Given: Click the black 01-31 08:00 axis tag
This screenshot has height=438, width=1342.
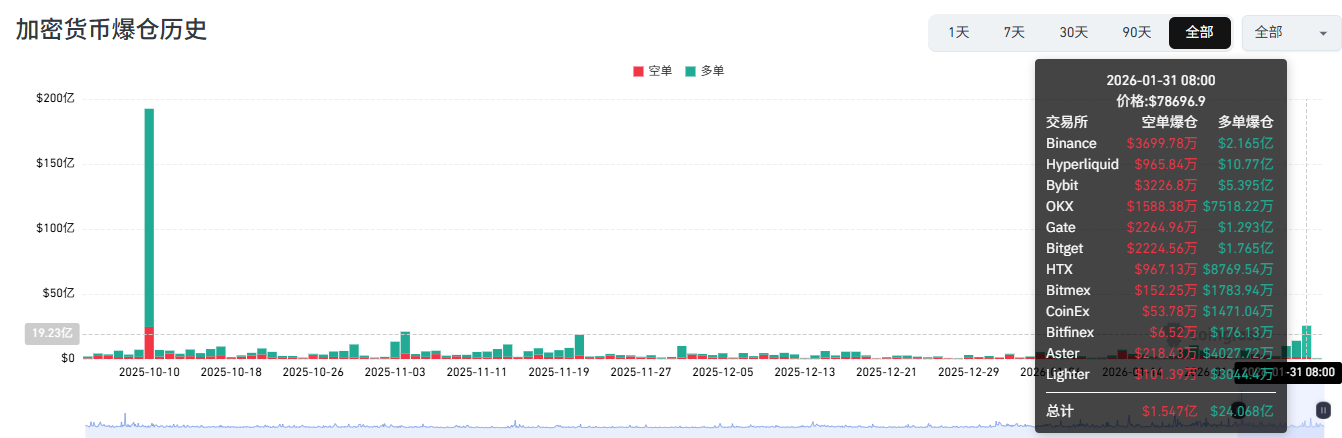Looking at the screenshot, I should coord(1289,372).
